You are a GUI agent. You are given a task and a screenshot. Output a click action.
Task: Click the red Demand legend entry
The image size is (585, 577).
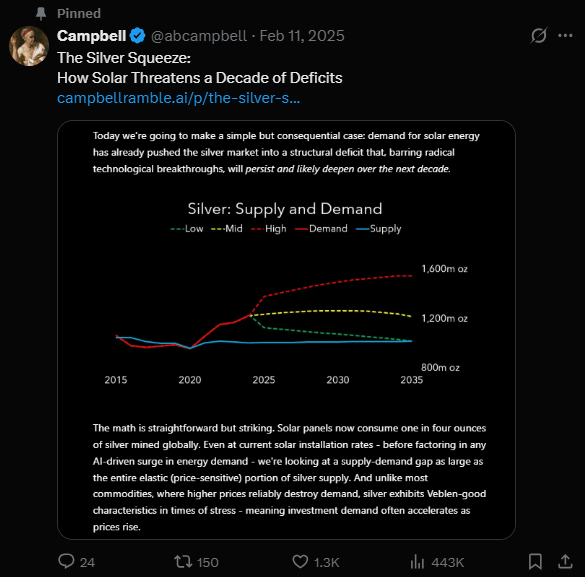(x=321, y=229)
